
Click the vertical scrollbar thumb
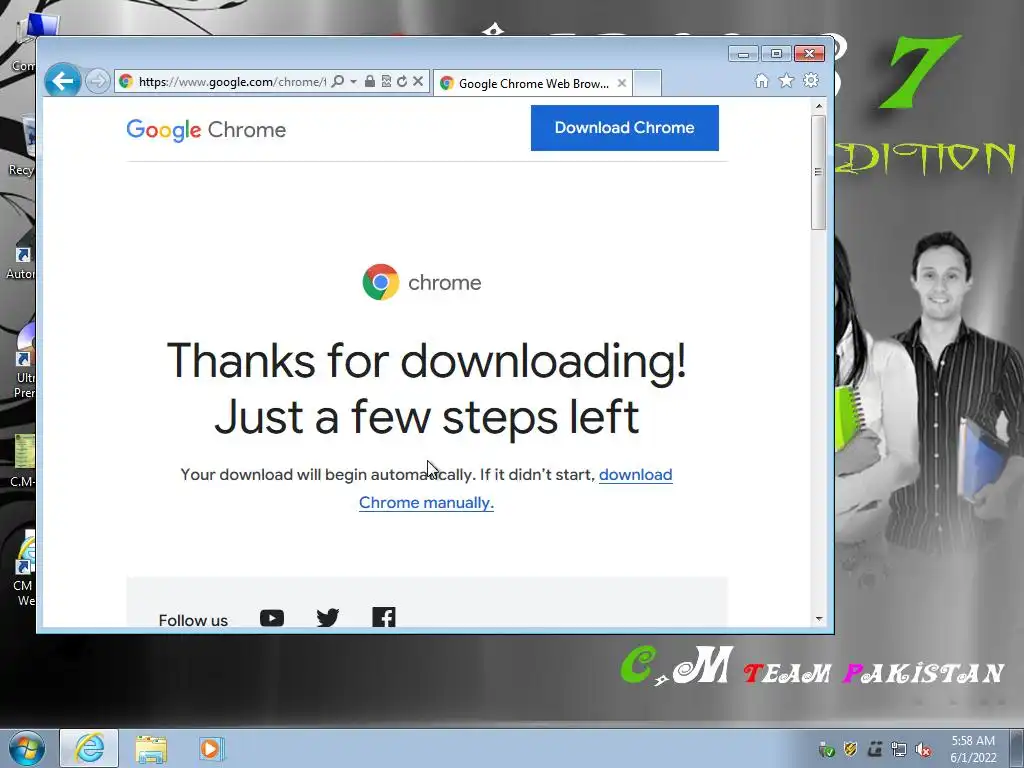coord(819,172)
